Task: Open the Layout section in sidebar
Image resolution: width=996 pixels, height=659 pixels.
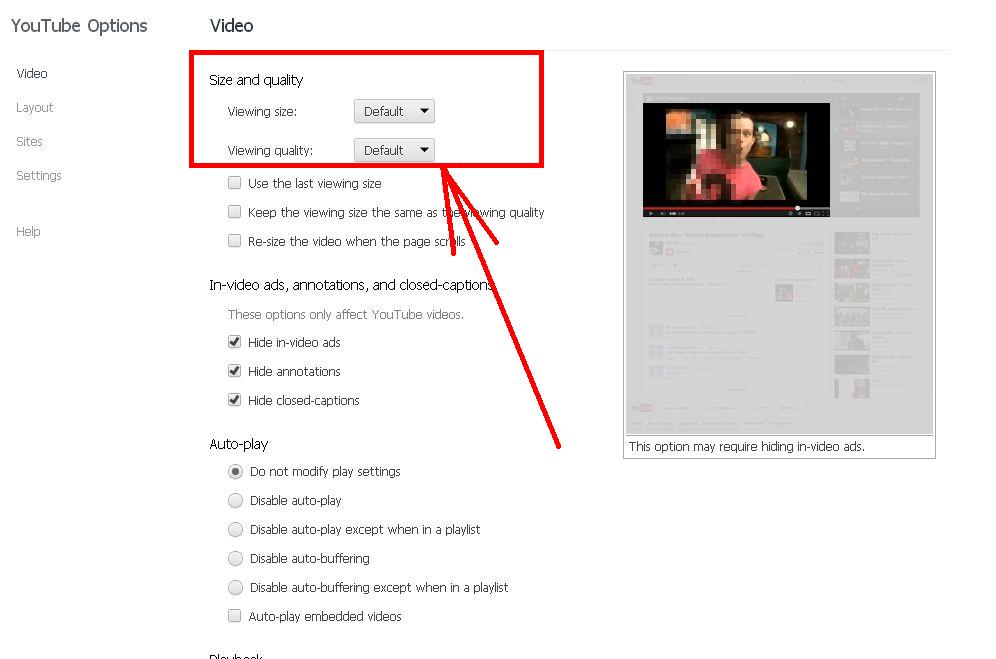Action: pyautogui.click(x=34, y=108)
